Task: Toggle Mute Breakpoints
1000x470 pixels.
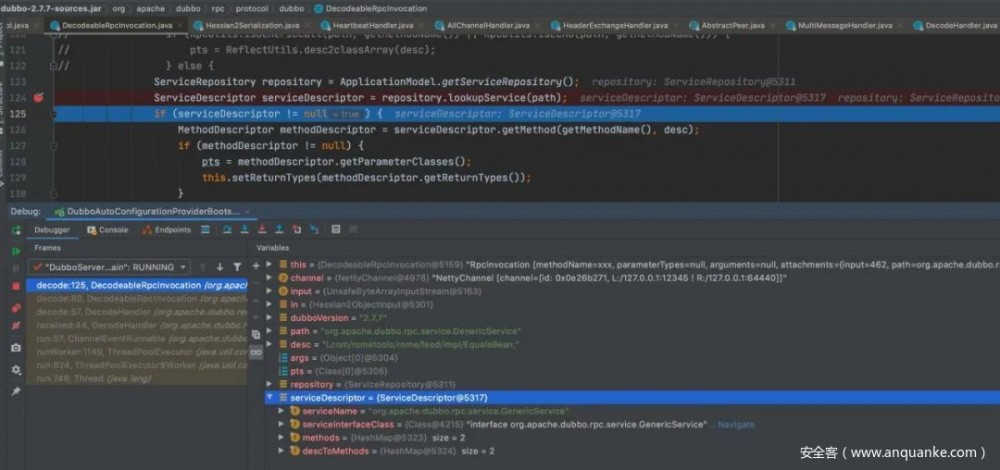Action: (16, 325)
